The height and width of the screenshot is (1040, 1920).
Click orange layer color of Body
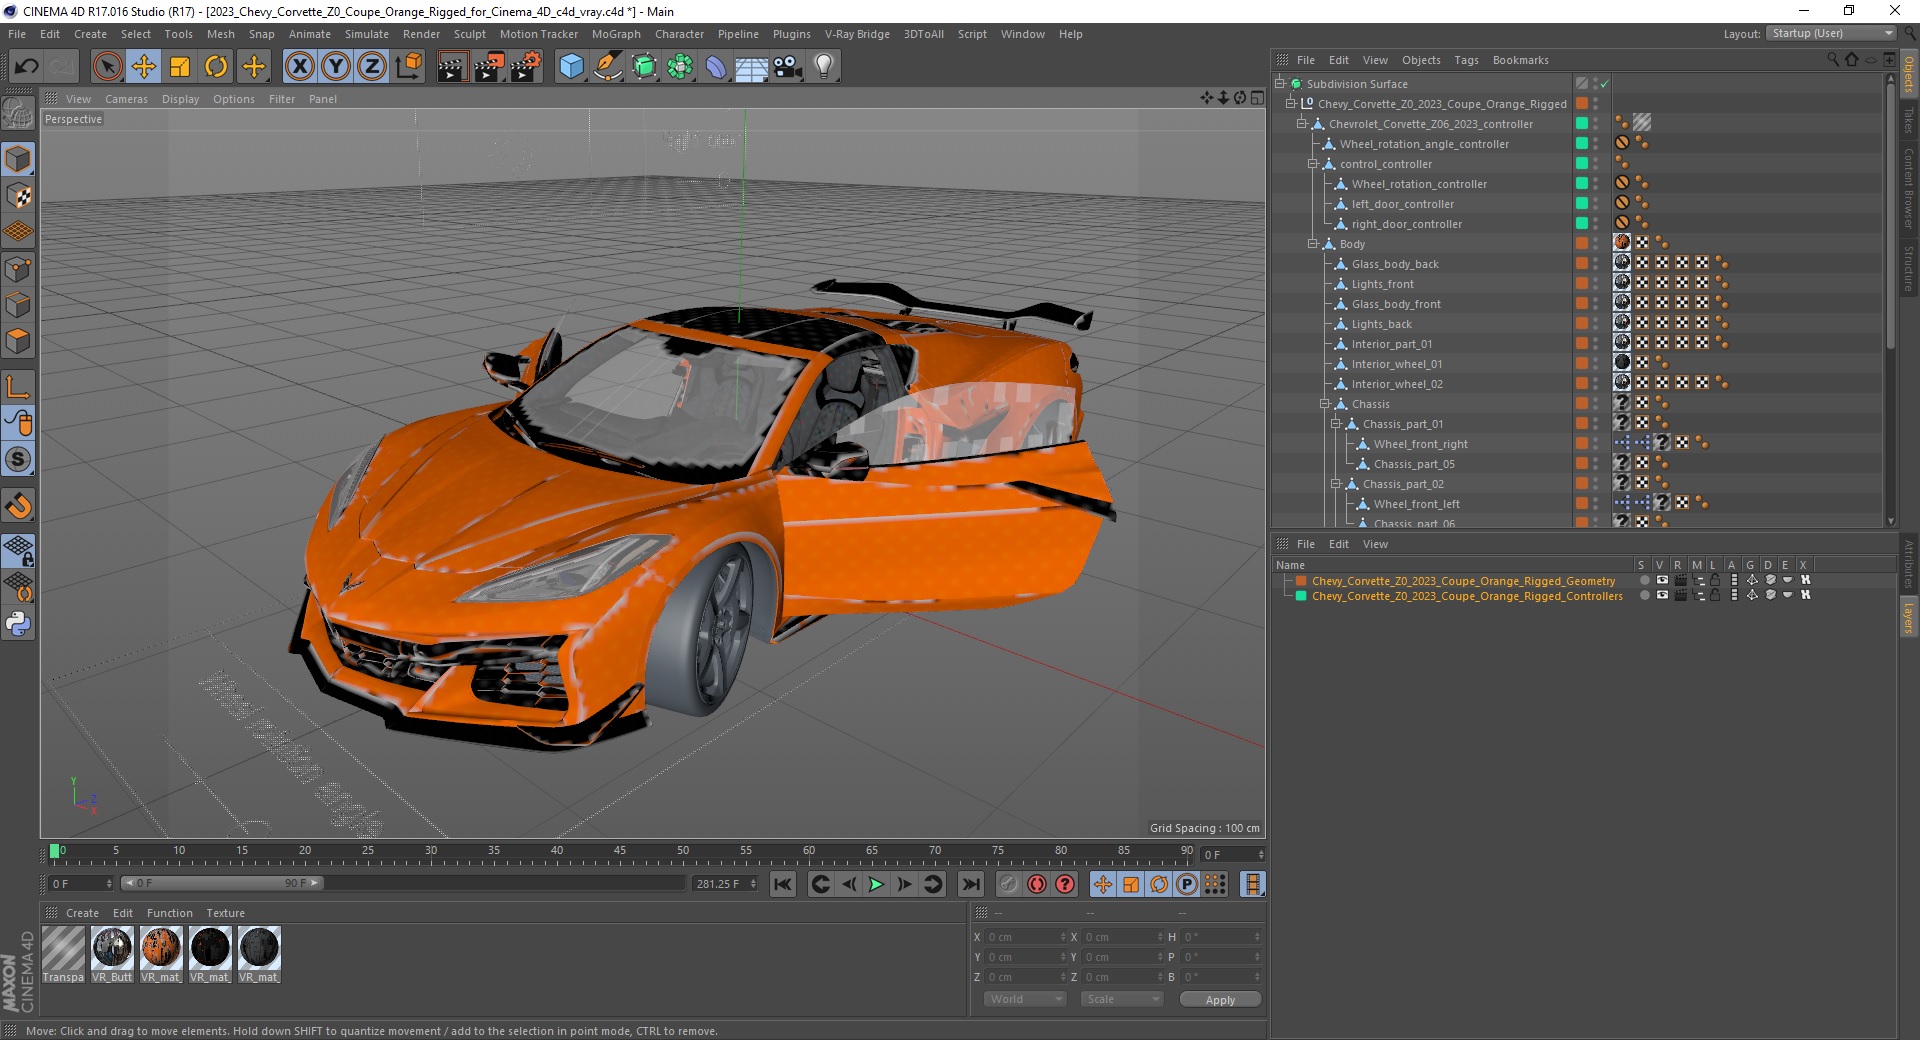pos(1582,243)
